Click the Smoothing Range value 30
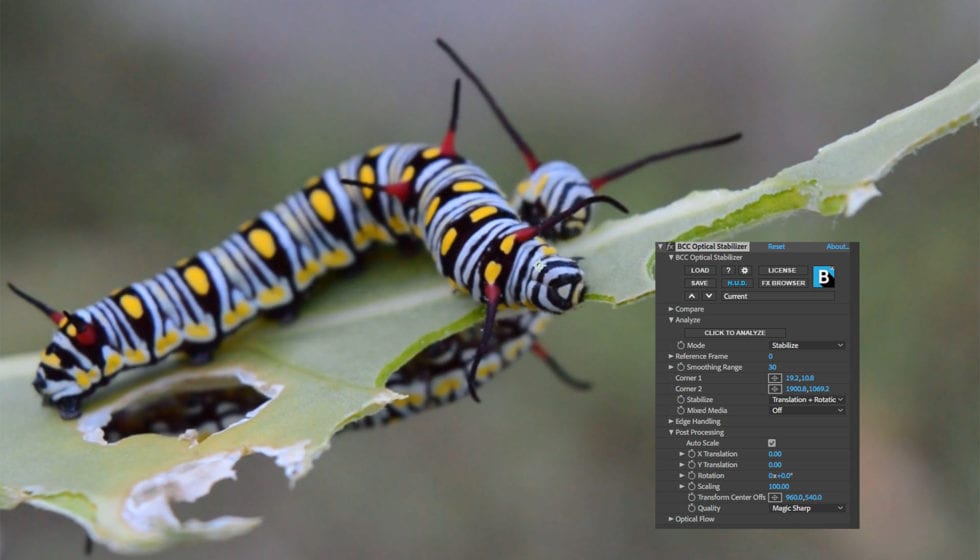Image resolution: width=980 pixels, height=560 pixels. pyautogui.click(x=772, y=367)
